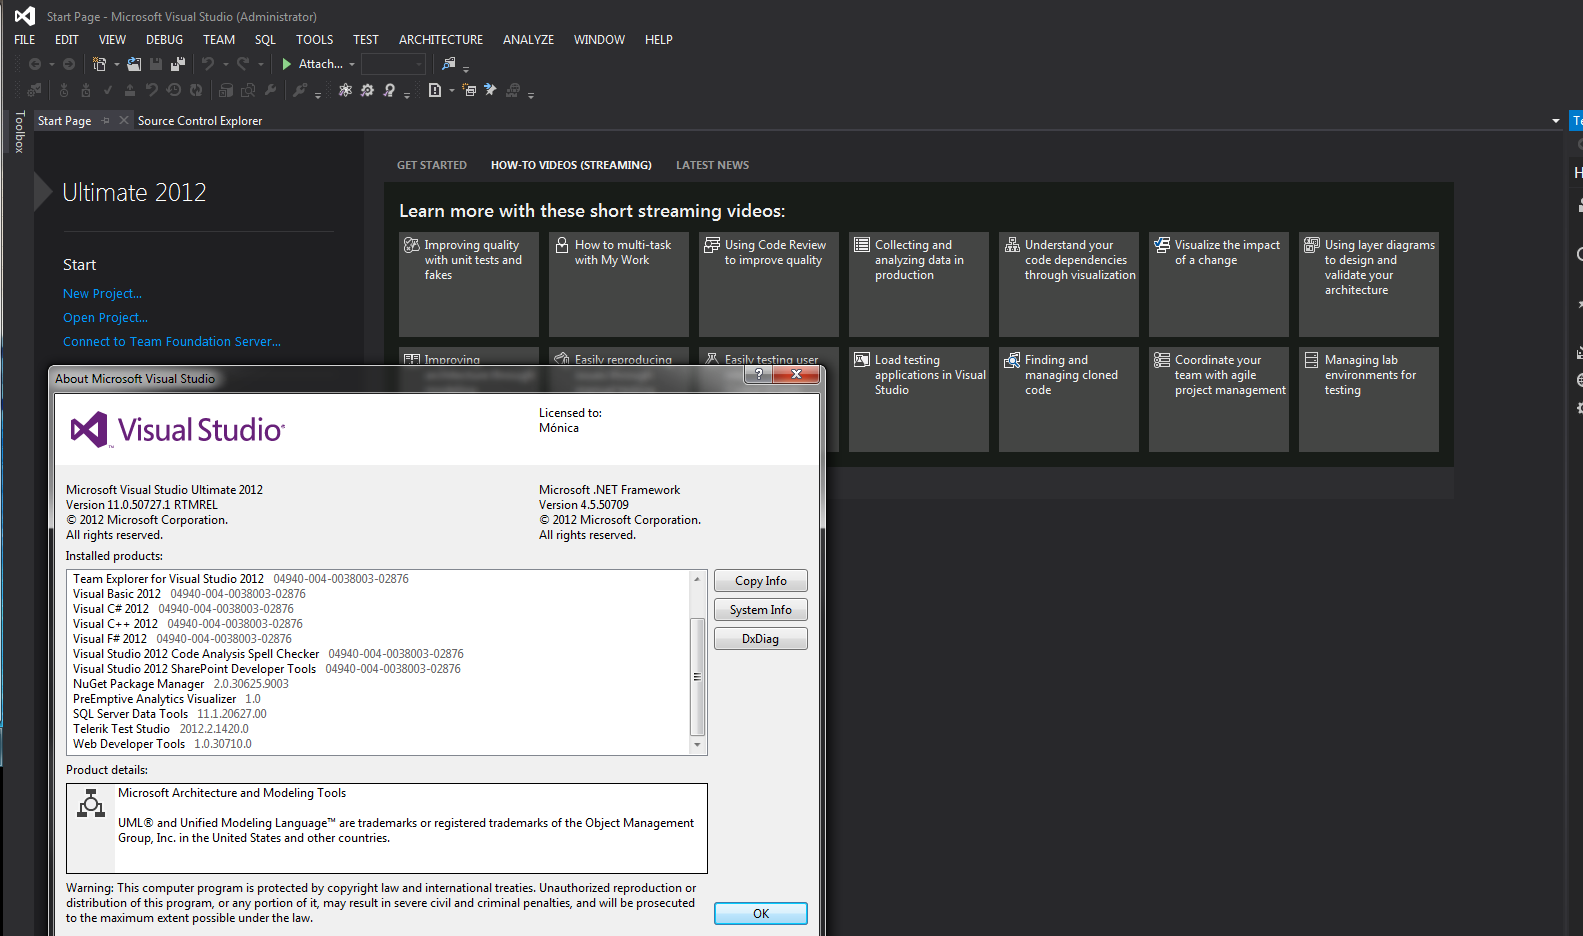Open the Toolbox side panel tab
This screenshot has height=936, width=1583.
19,132
